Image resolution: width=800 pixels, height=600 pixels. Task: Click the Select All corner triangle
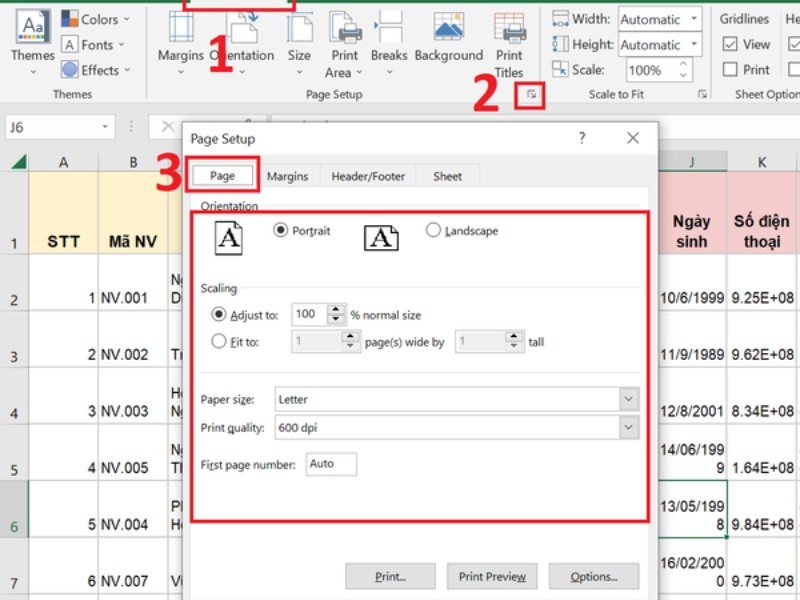(x=19, y=162)
